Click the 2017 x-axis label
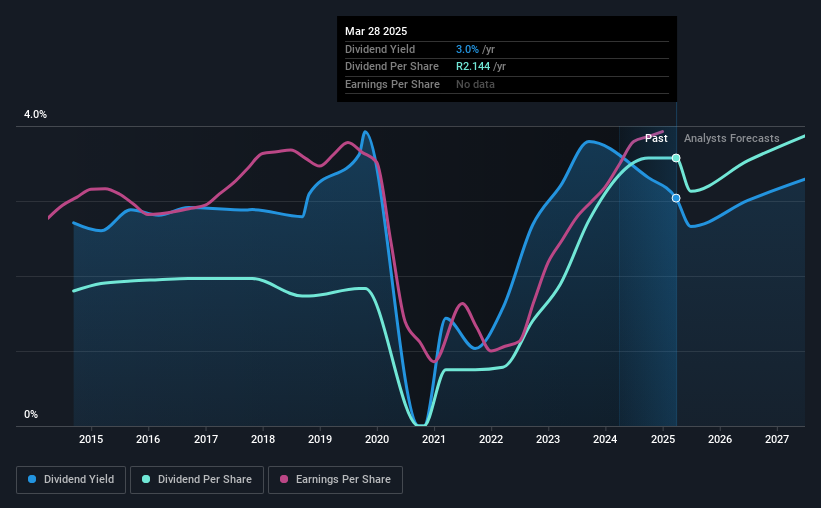 point(206,439)
